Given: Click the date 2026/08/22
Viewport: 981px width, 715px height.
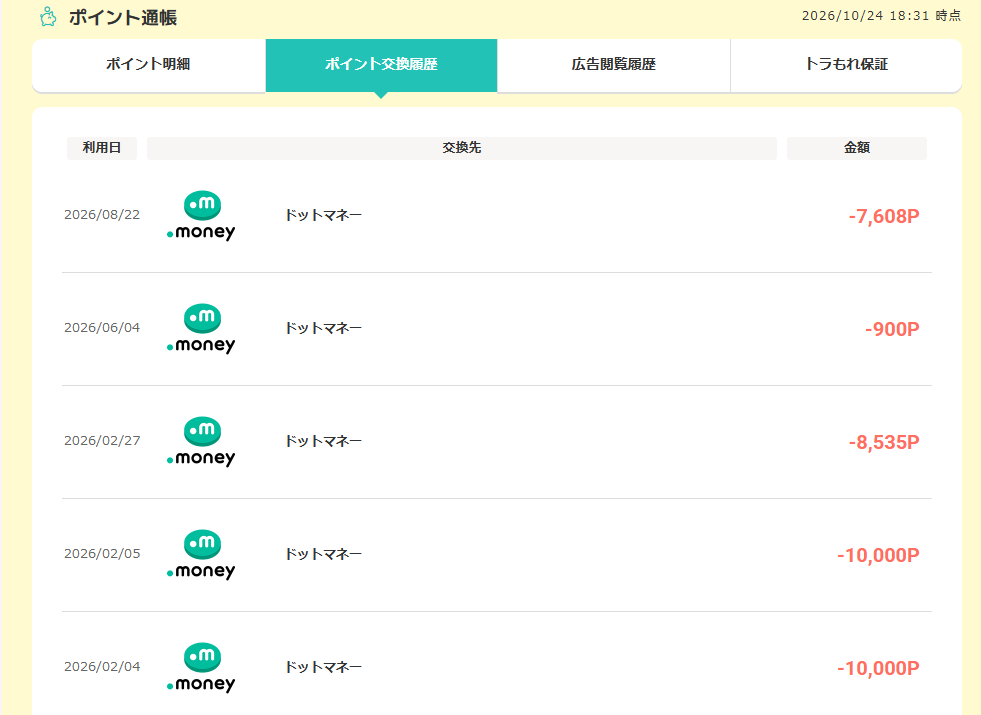Looking at the screenshot, I should pos(102,215).
